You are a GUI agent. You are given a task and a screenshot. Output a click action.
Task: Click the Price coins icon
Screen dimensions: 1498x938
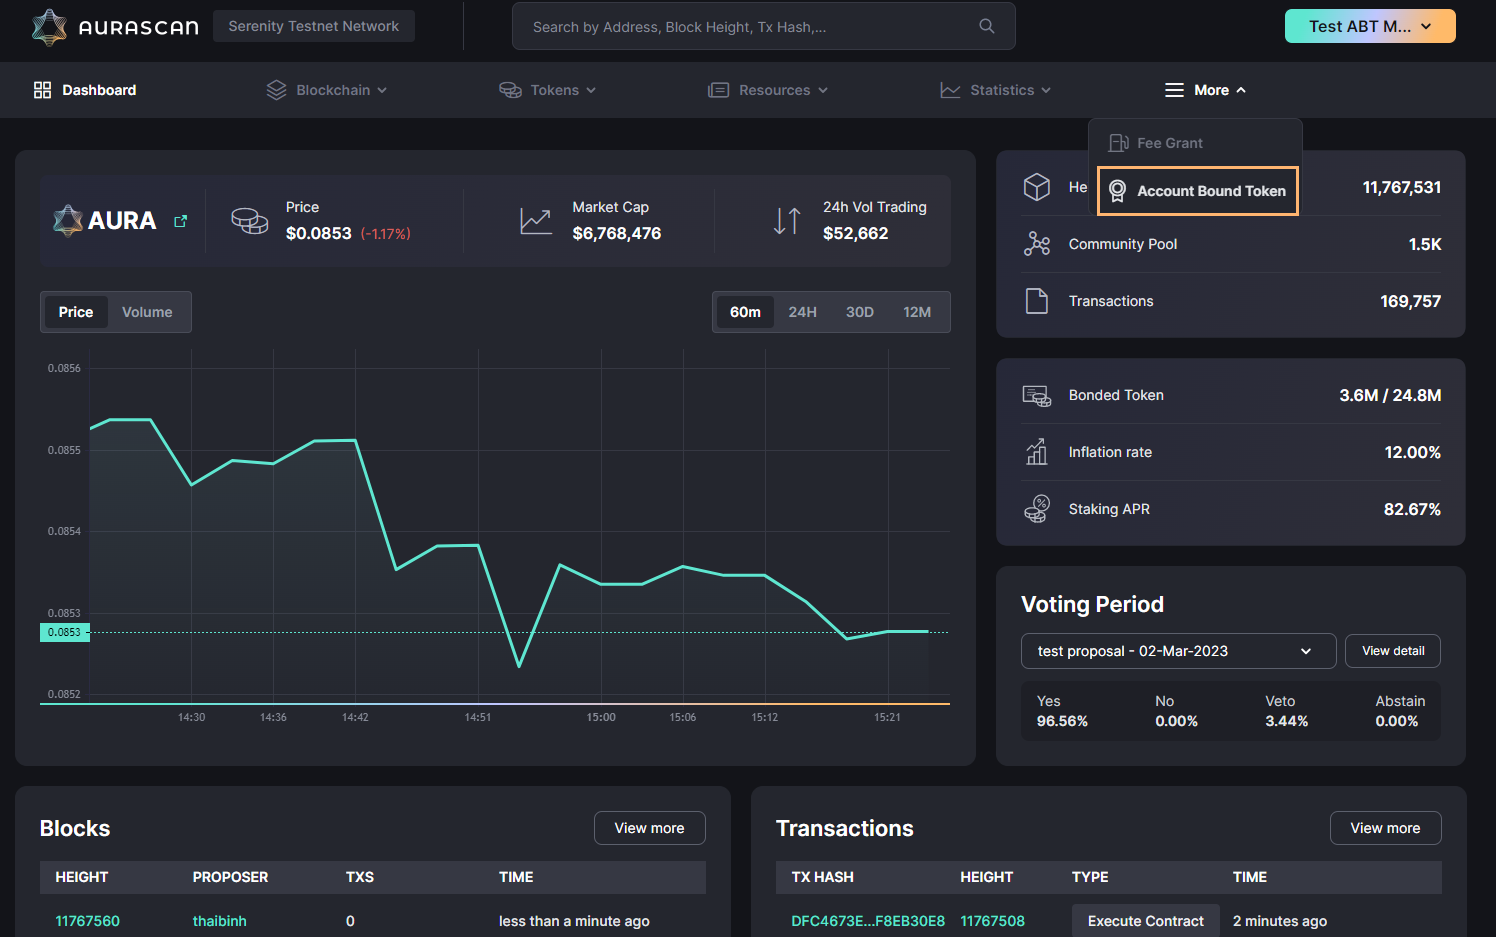pos(250,221)
